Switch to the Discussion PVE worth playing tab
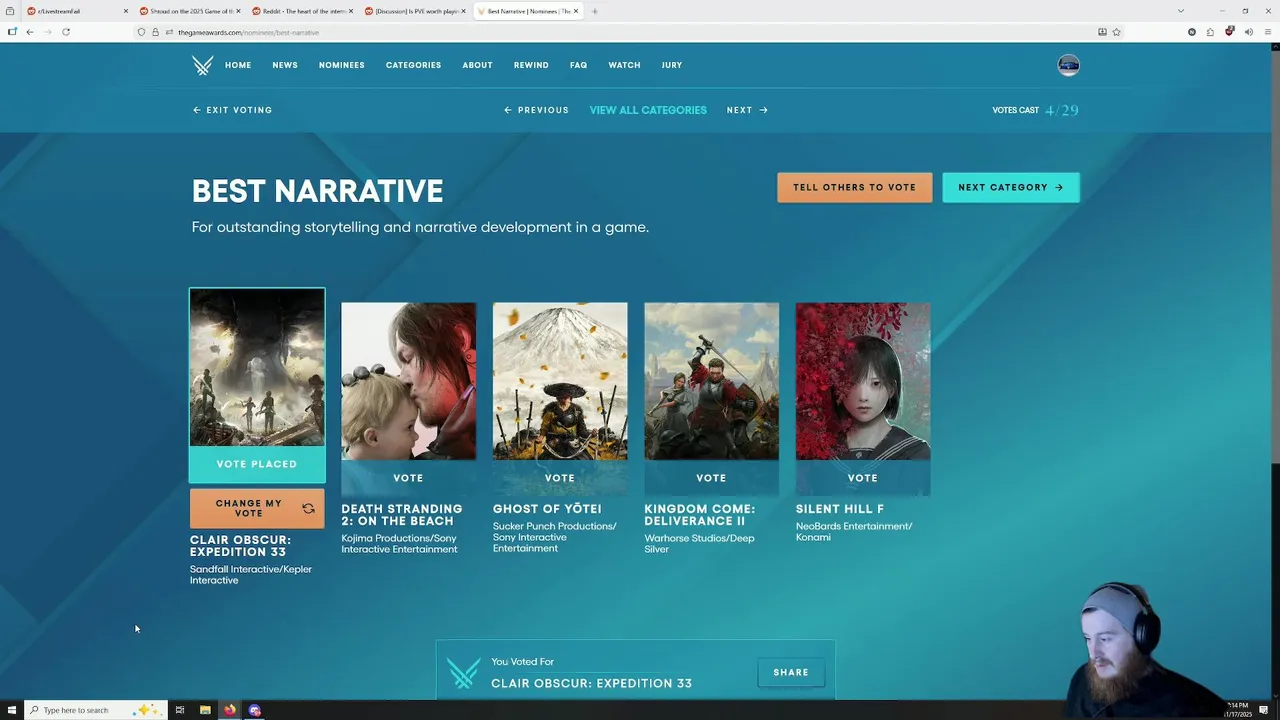Viewport: 1280px width, 720px height. (x=416, y=11)
